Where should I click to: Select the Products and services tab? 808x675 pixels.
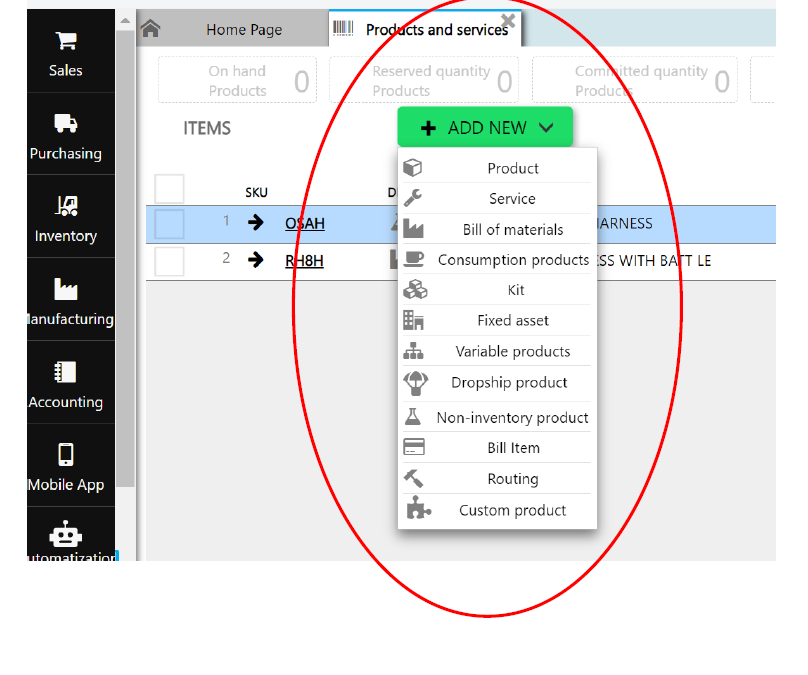[x=425, y=29]
